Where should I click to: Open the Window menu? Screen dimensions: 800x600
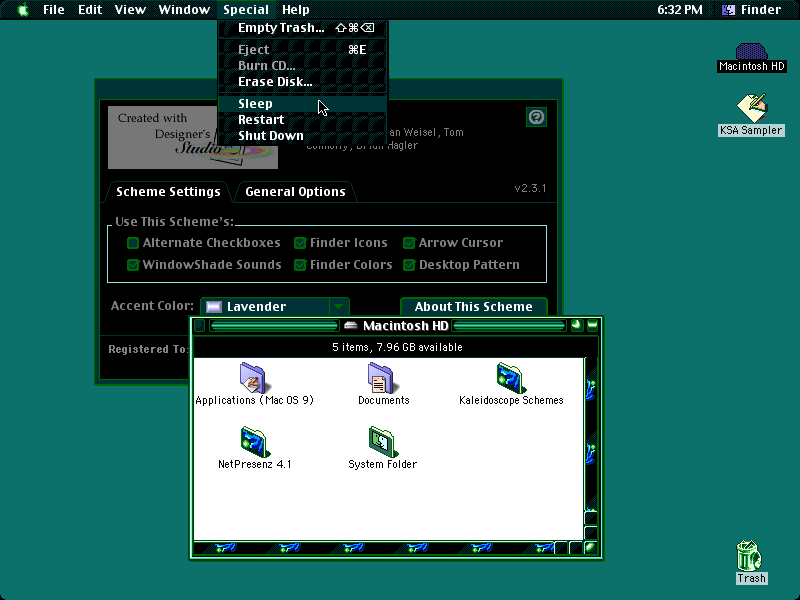(x=184, y=10)
